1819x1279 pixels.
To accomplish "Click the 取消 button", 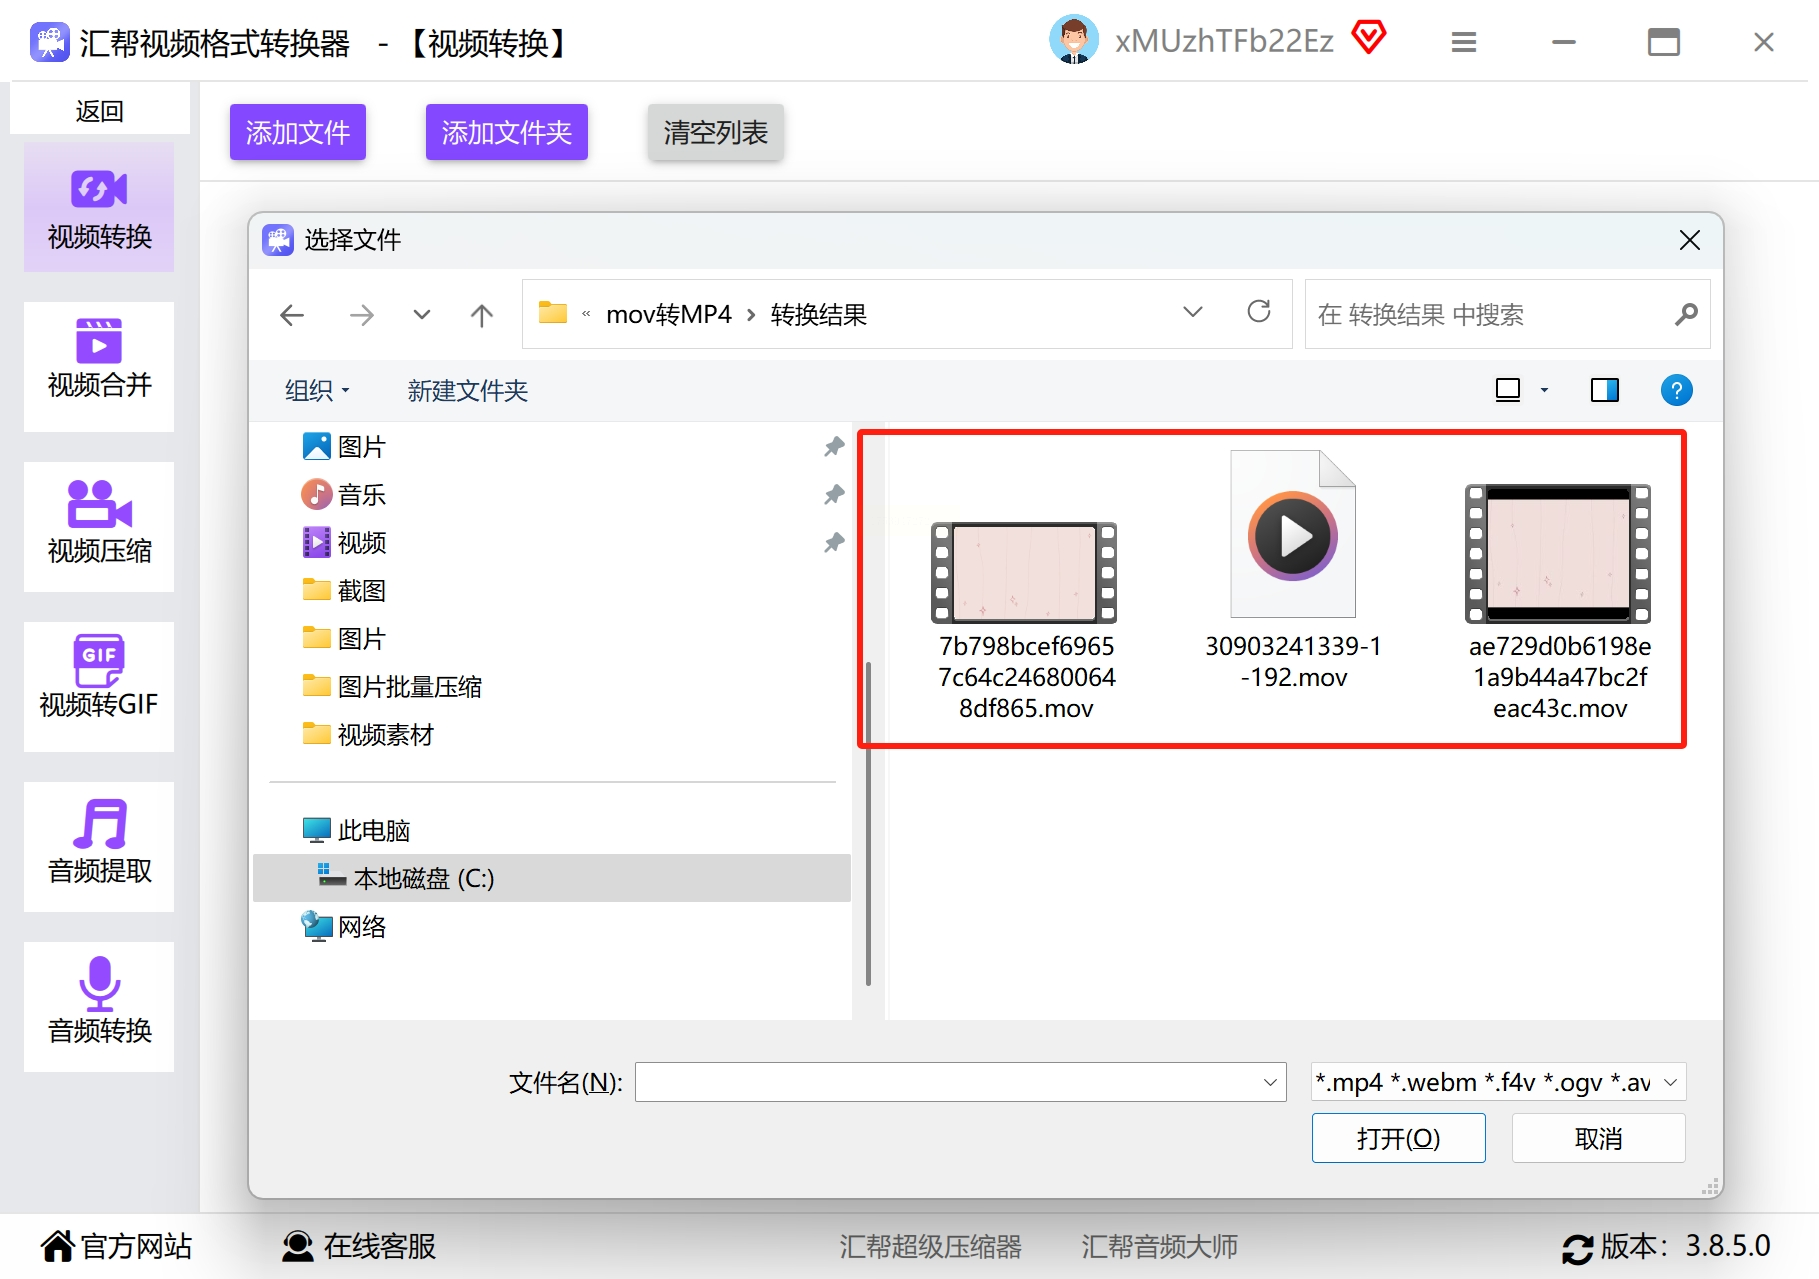I will [x=1598, y=1138].
